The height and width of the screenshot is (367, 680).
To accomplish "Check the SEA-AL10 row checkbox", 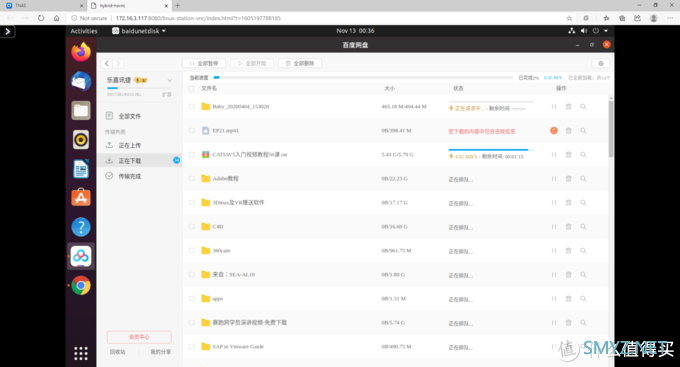I will (x=191, y=275).
